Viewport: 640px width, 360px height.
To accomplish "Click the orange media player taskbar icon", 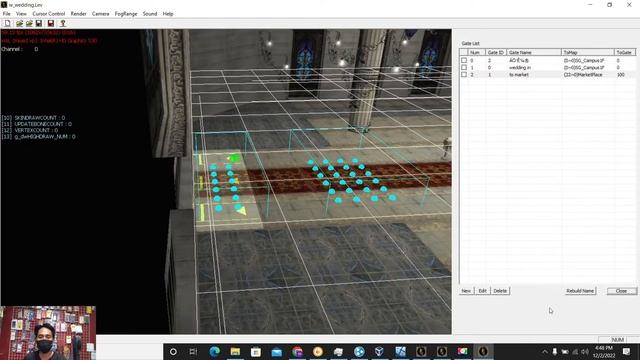I will [318, 351].
